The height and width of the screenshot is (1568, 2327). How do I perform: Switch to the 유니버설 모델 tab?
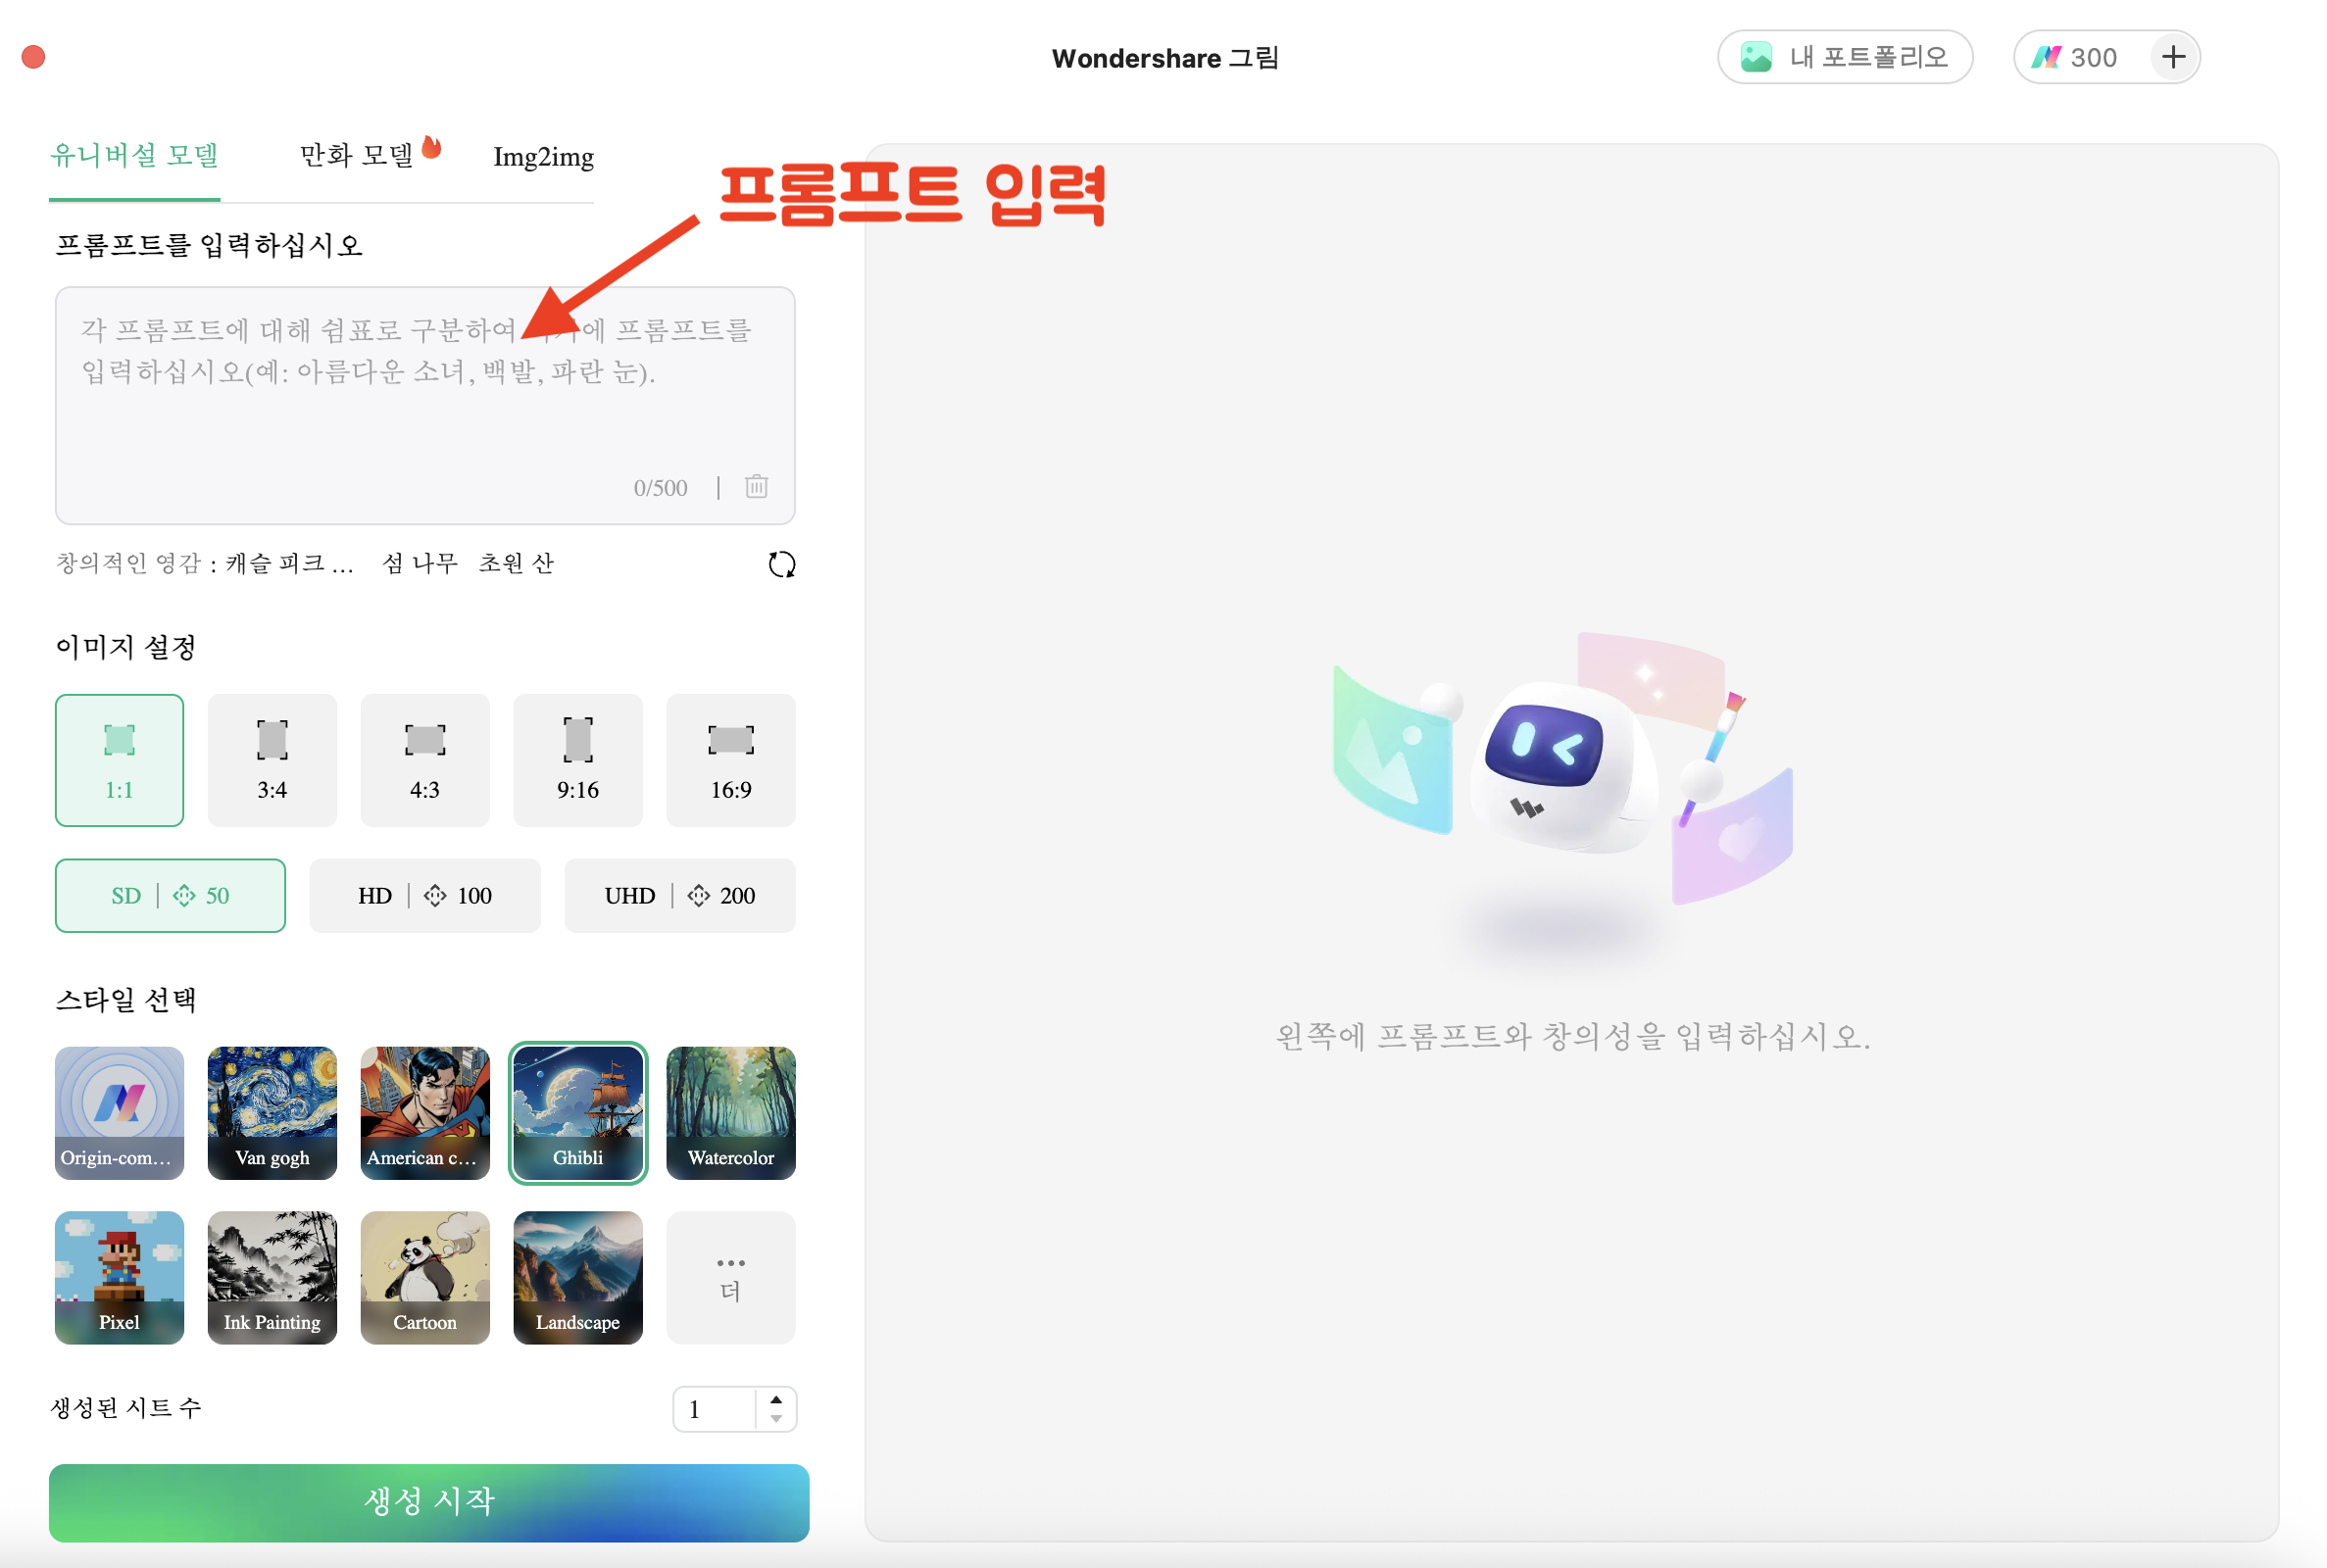tap(135, 155)
